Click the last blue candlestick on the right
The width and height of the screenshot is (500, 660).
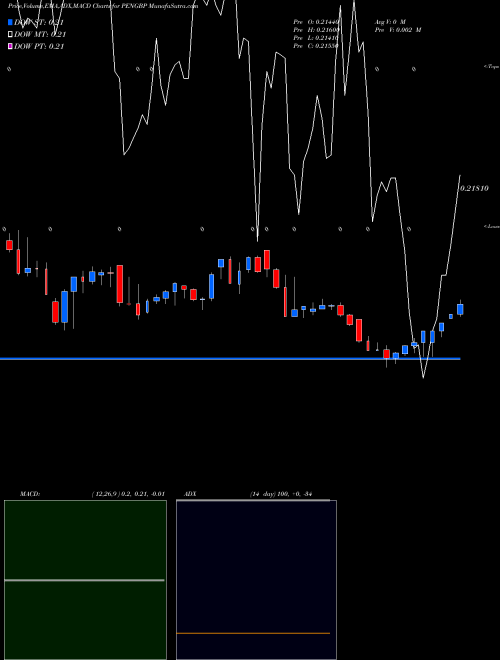pos(460,309)
